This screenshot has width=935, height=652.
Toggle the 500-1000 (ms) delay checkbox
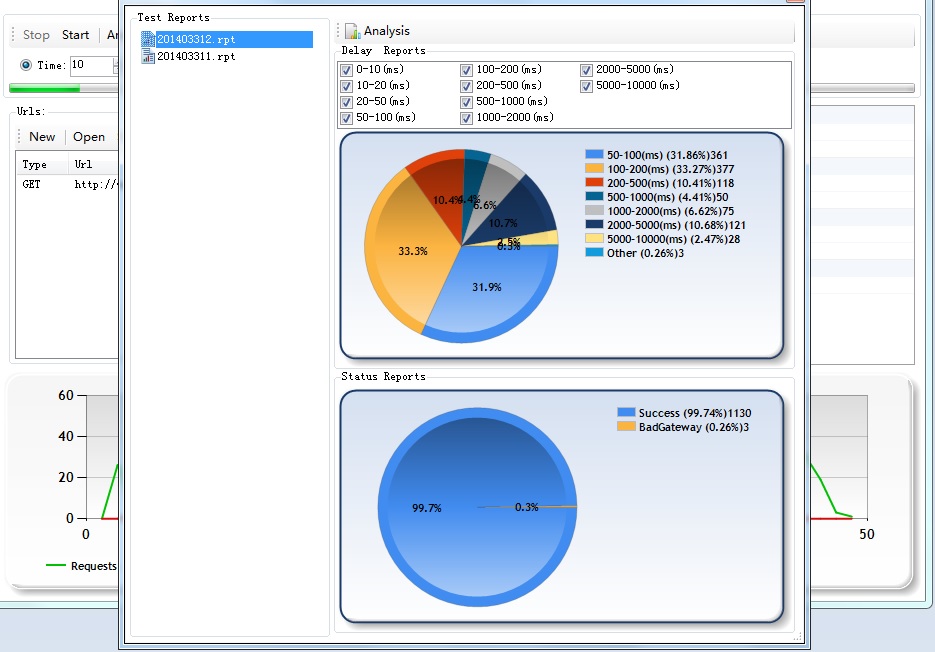pos(466,102)
